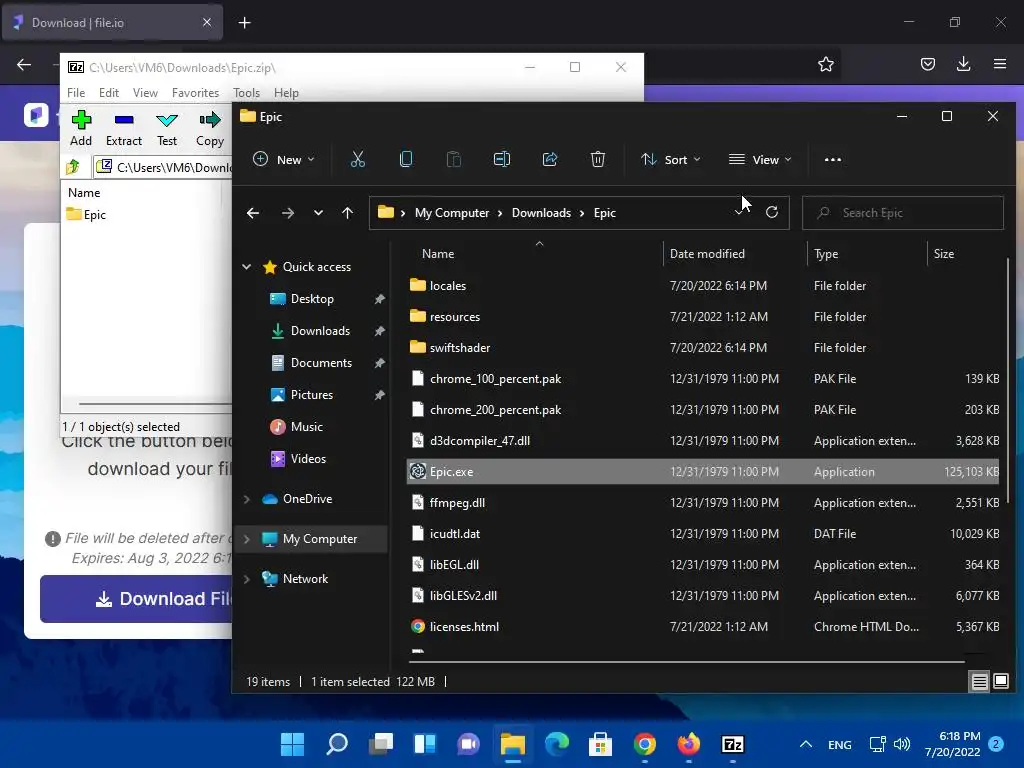Switch to large thumbnails view icon in status bar
The image size is (1024, 768).
pos(1000,682)
